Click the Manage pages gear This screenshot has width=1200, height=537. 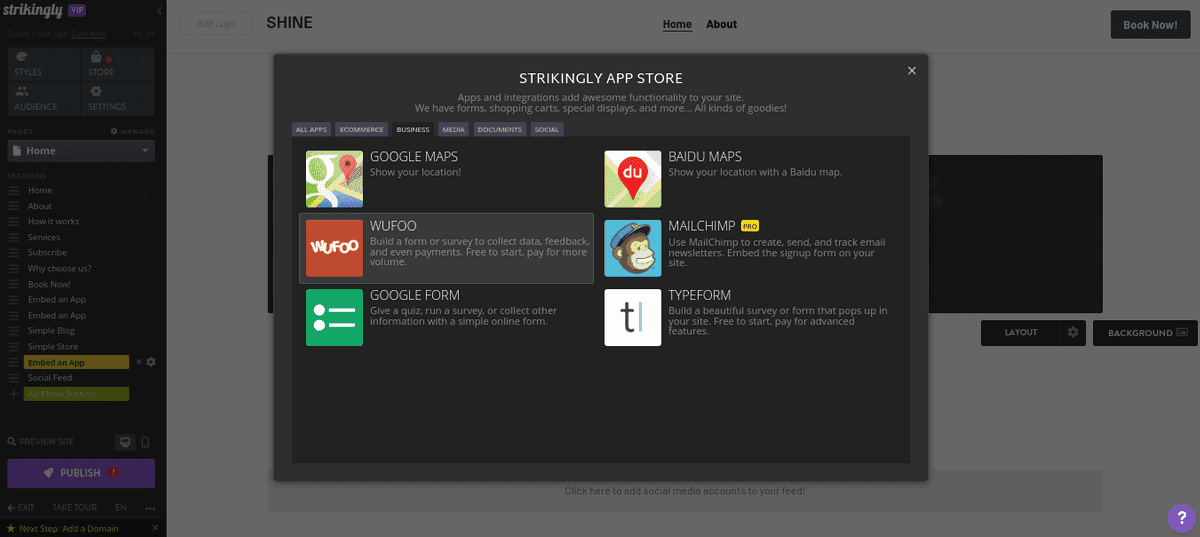point(114,131)
